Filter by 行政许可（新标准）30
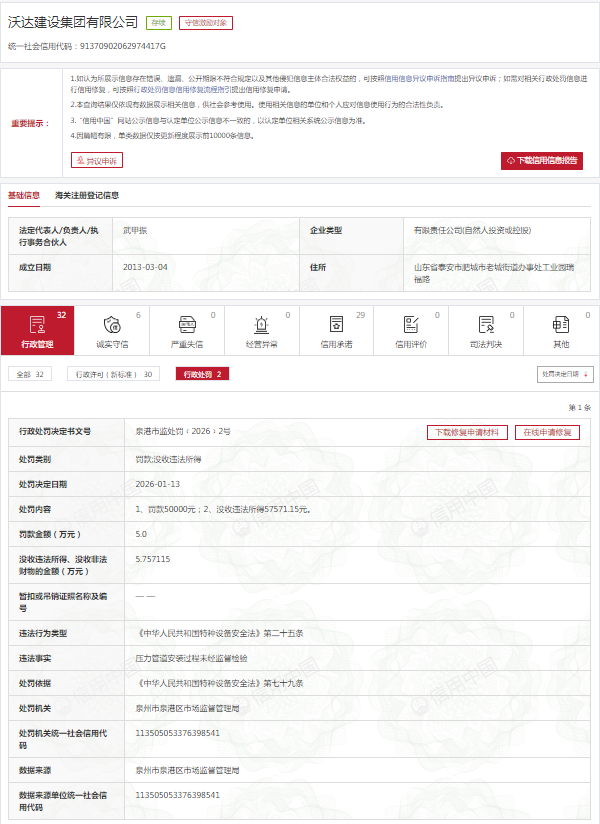 point(113,374)
